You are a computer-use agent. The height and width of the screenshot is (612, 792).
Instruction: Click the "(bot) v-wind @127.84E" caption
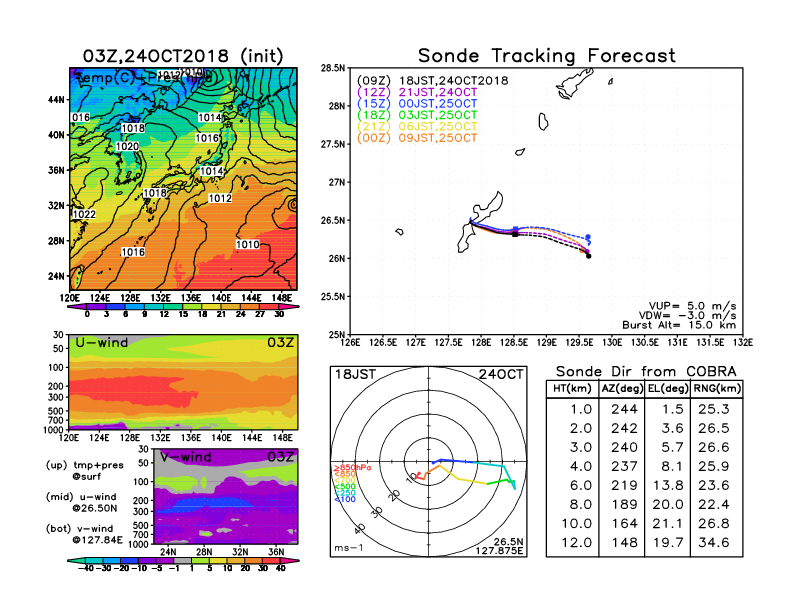coord(84,534)
